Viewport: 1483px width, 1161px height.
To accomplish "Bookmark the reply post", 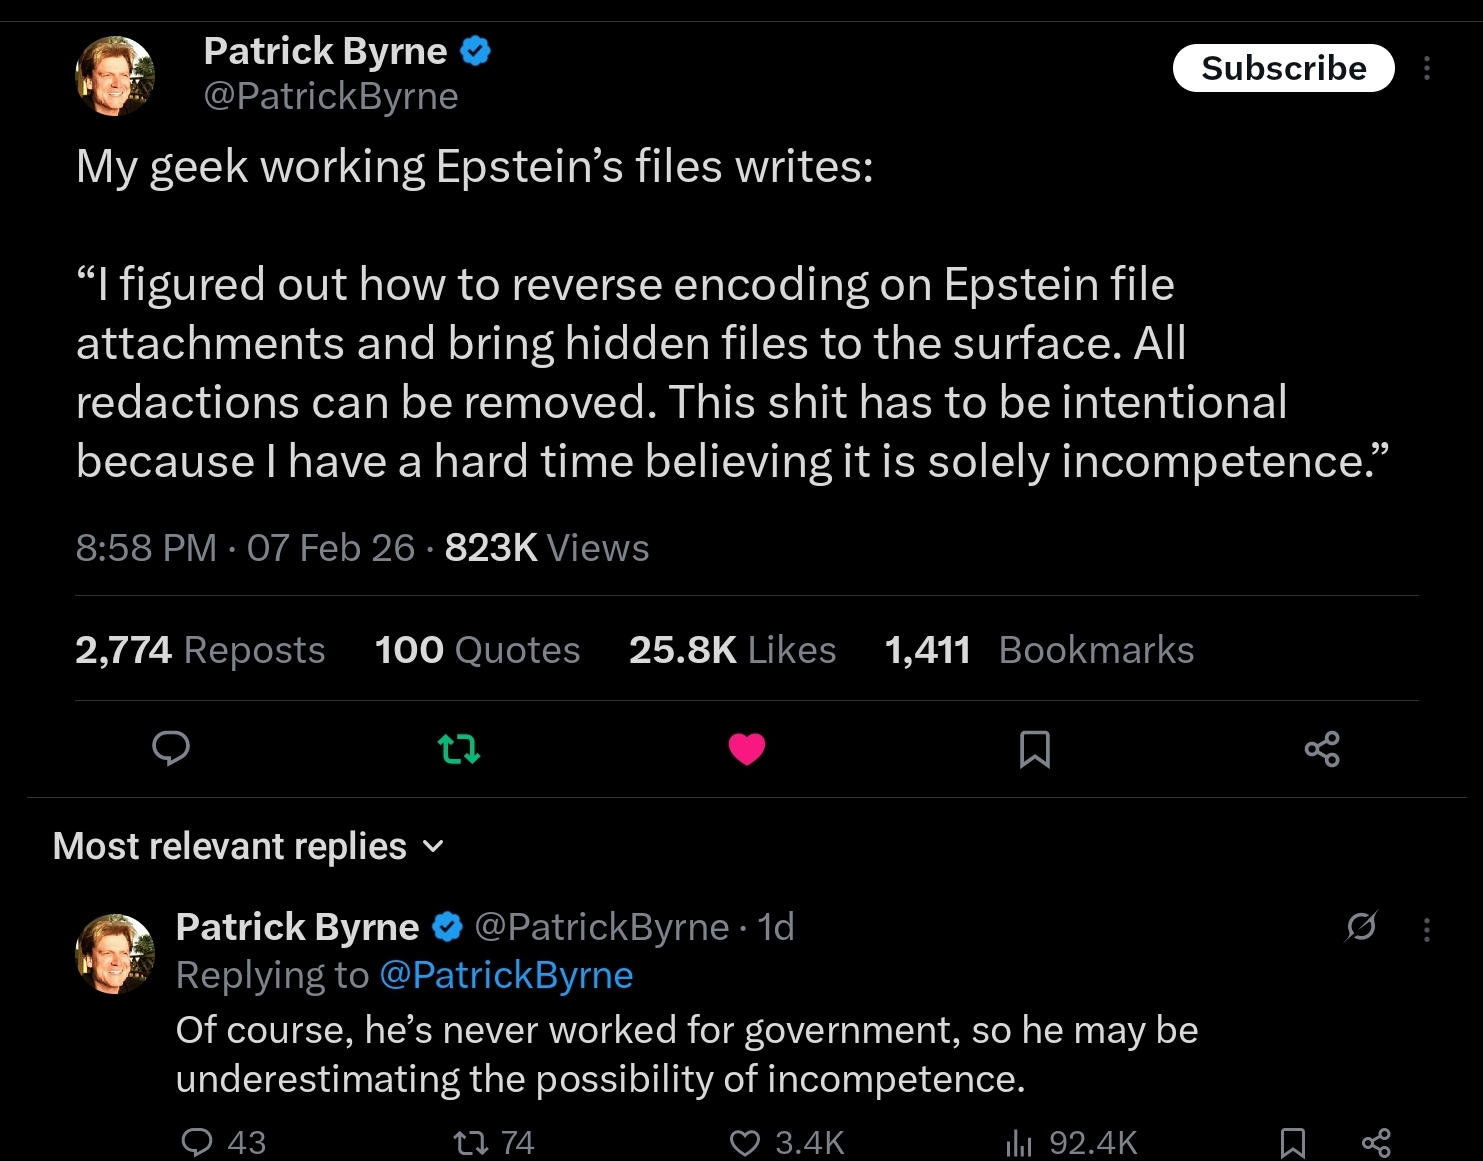I will [1293, 1142].
